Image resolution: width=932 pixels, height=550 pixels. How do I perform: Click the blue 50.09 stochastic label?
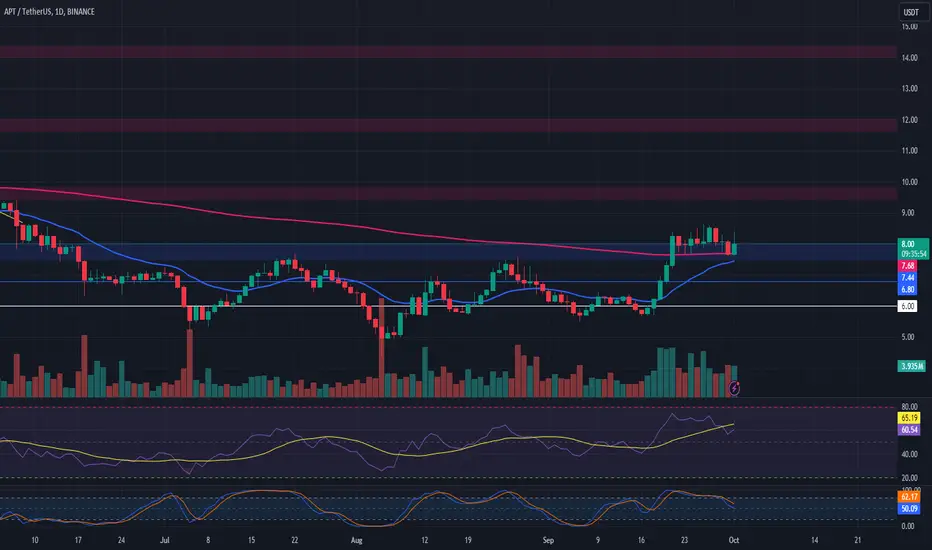pos(909,508)
